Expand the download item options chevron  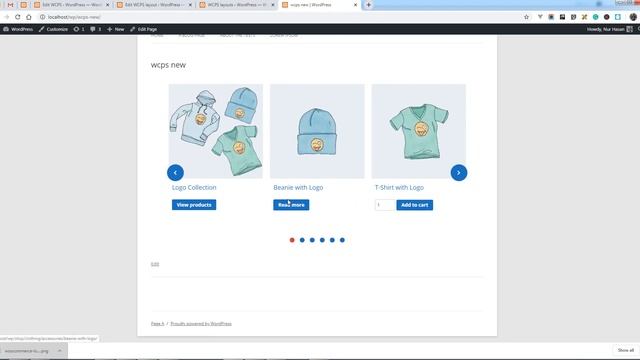tap(60, 351)
